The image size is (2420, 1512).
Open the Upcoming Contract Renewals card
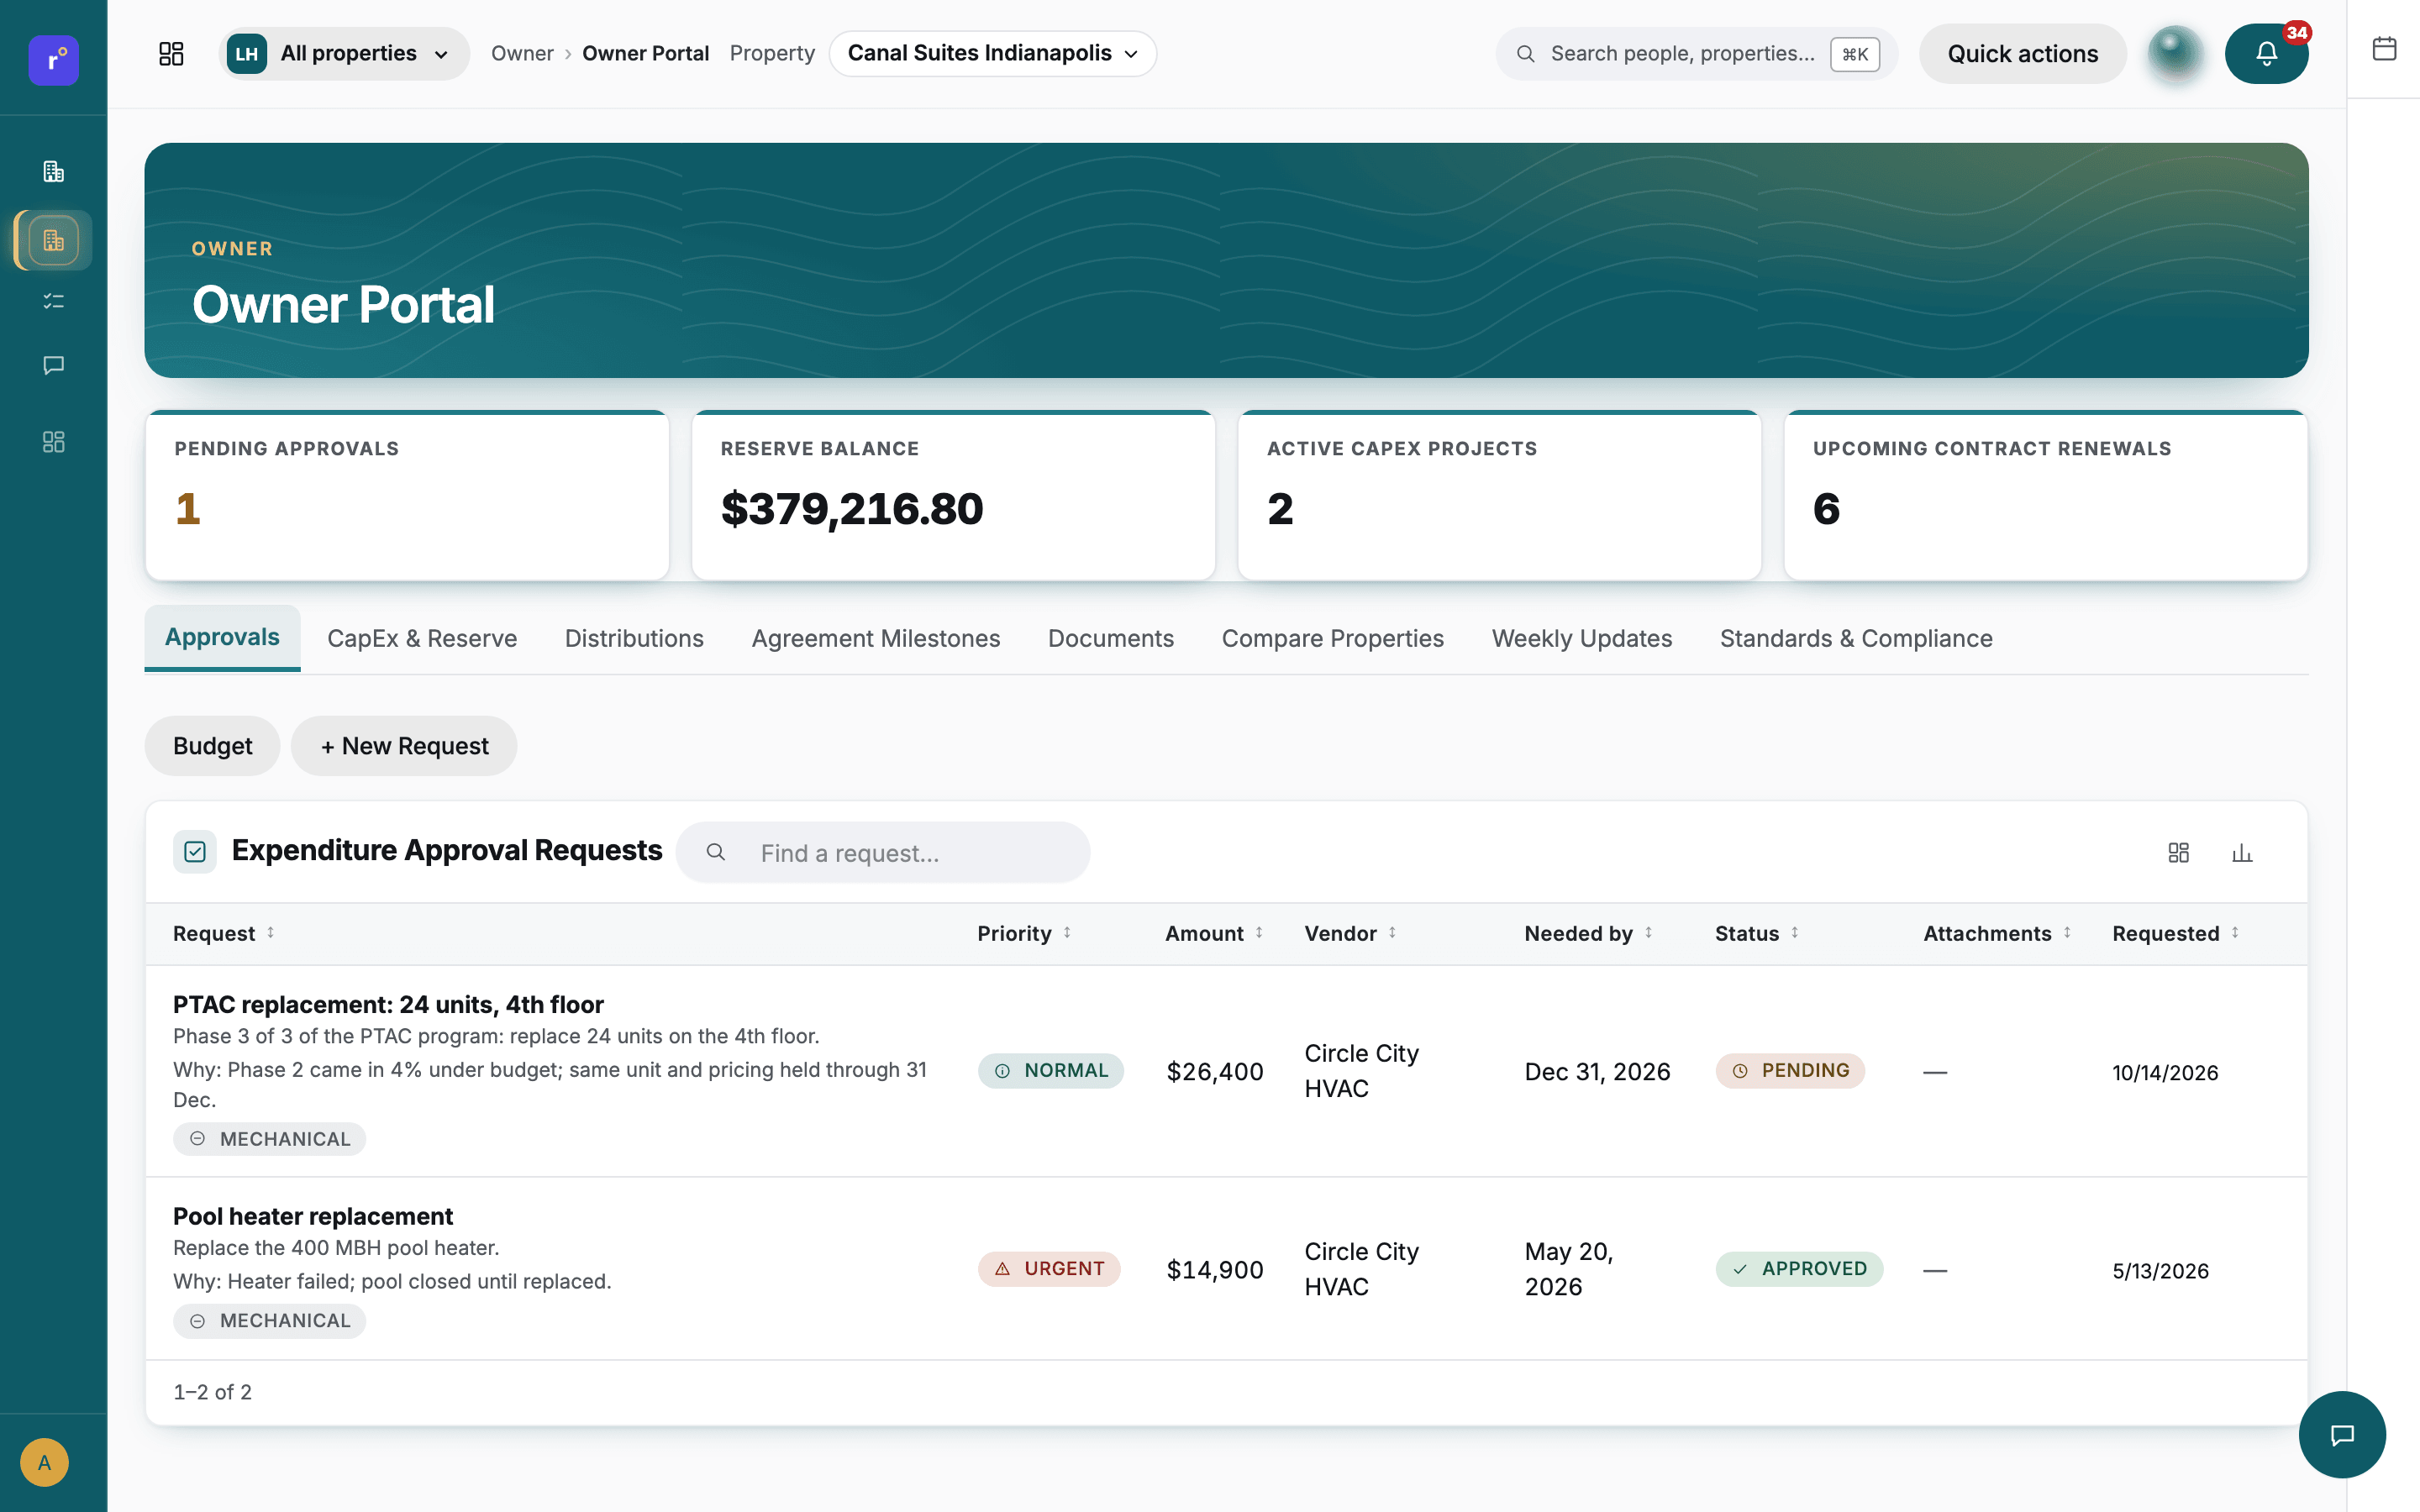tap(2046, 496)
